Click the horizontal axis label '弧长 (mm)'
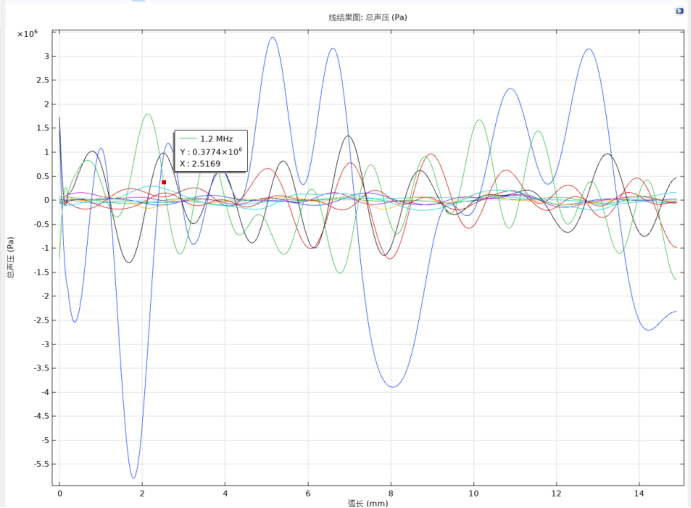The width and height of the screenshot is (691, 508). (368, 503)
